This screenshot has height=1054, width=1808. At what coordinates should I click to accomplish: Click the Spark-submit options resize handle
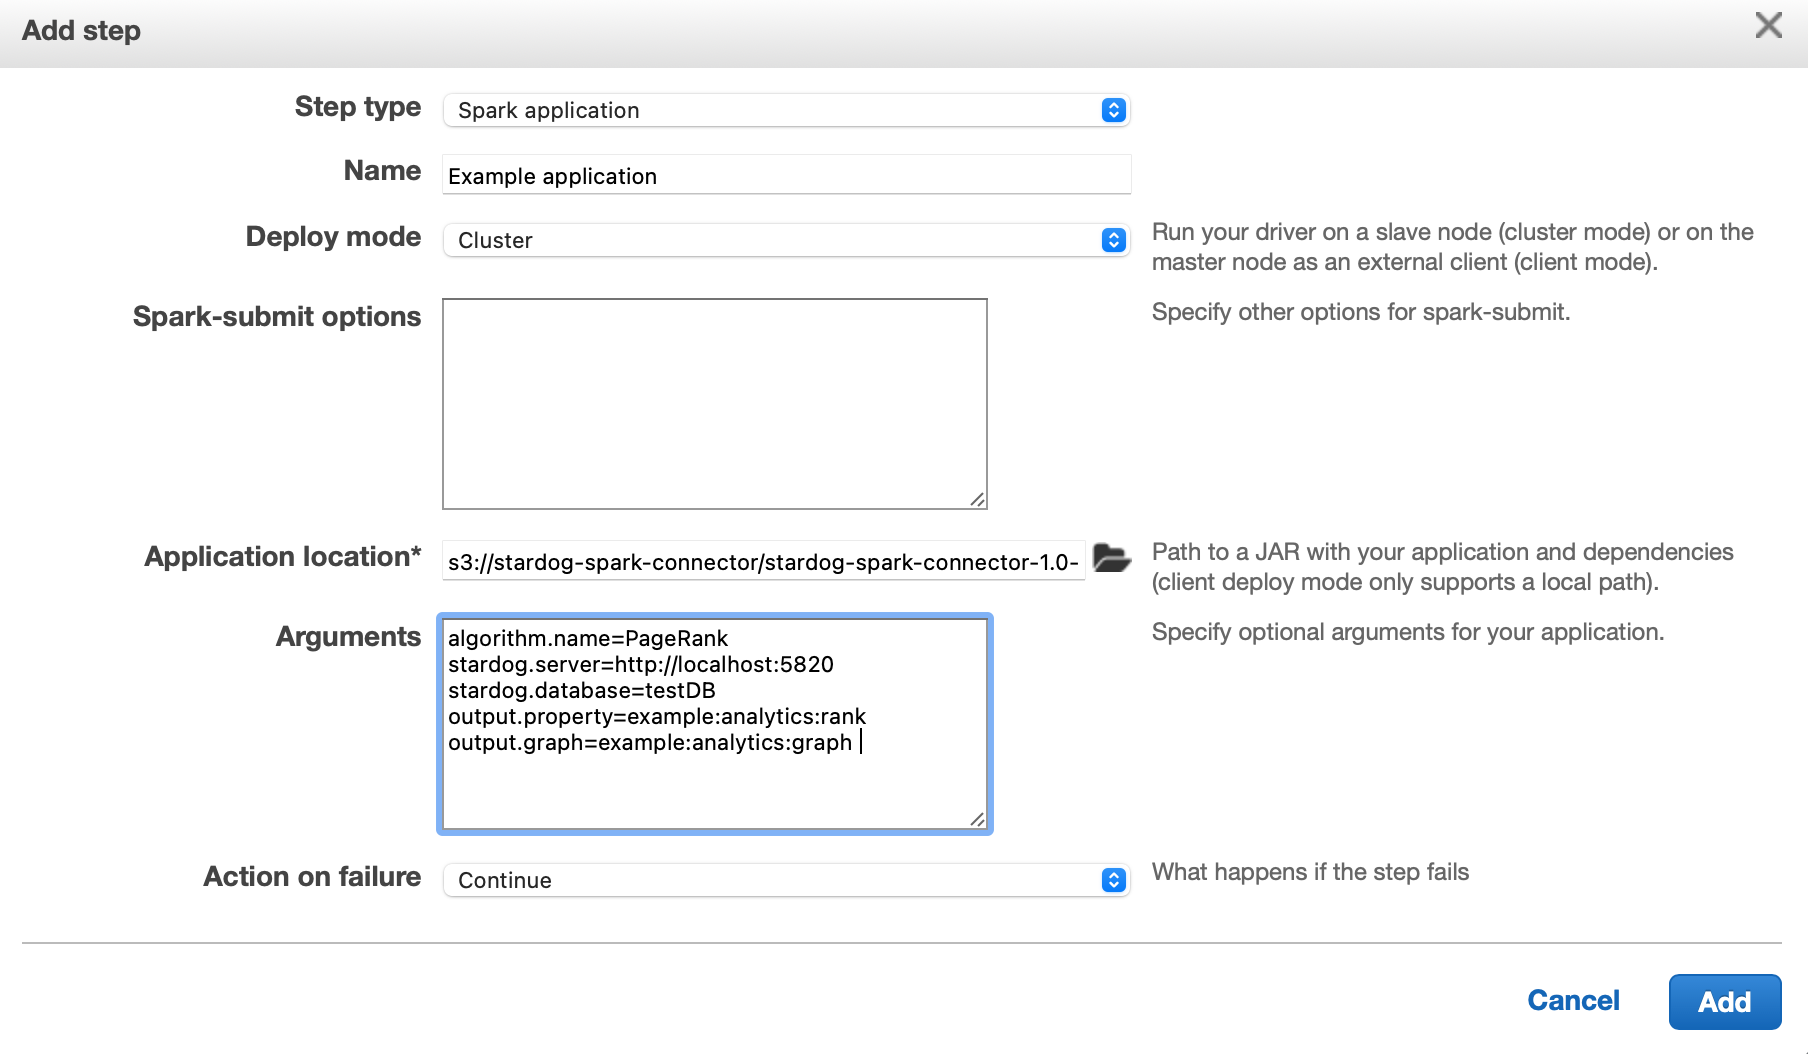click(978, 499)
